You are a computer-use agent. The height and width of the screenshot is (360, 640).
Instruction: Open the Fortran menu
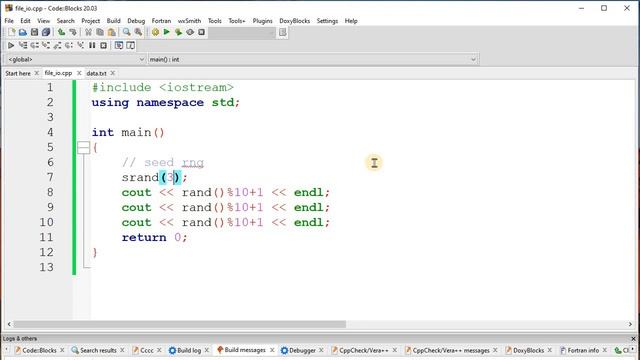[x=161, y=21]
